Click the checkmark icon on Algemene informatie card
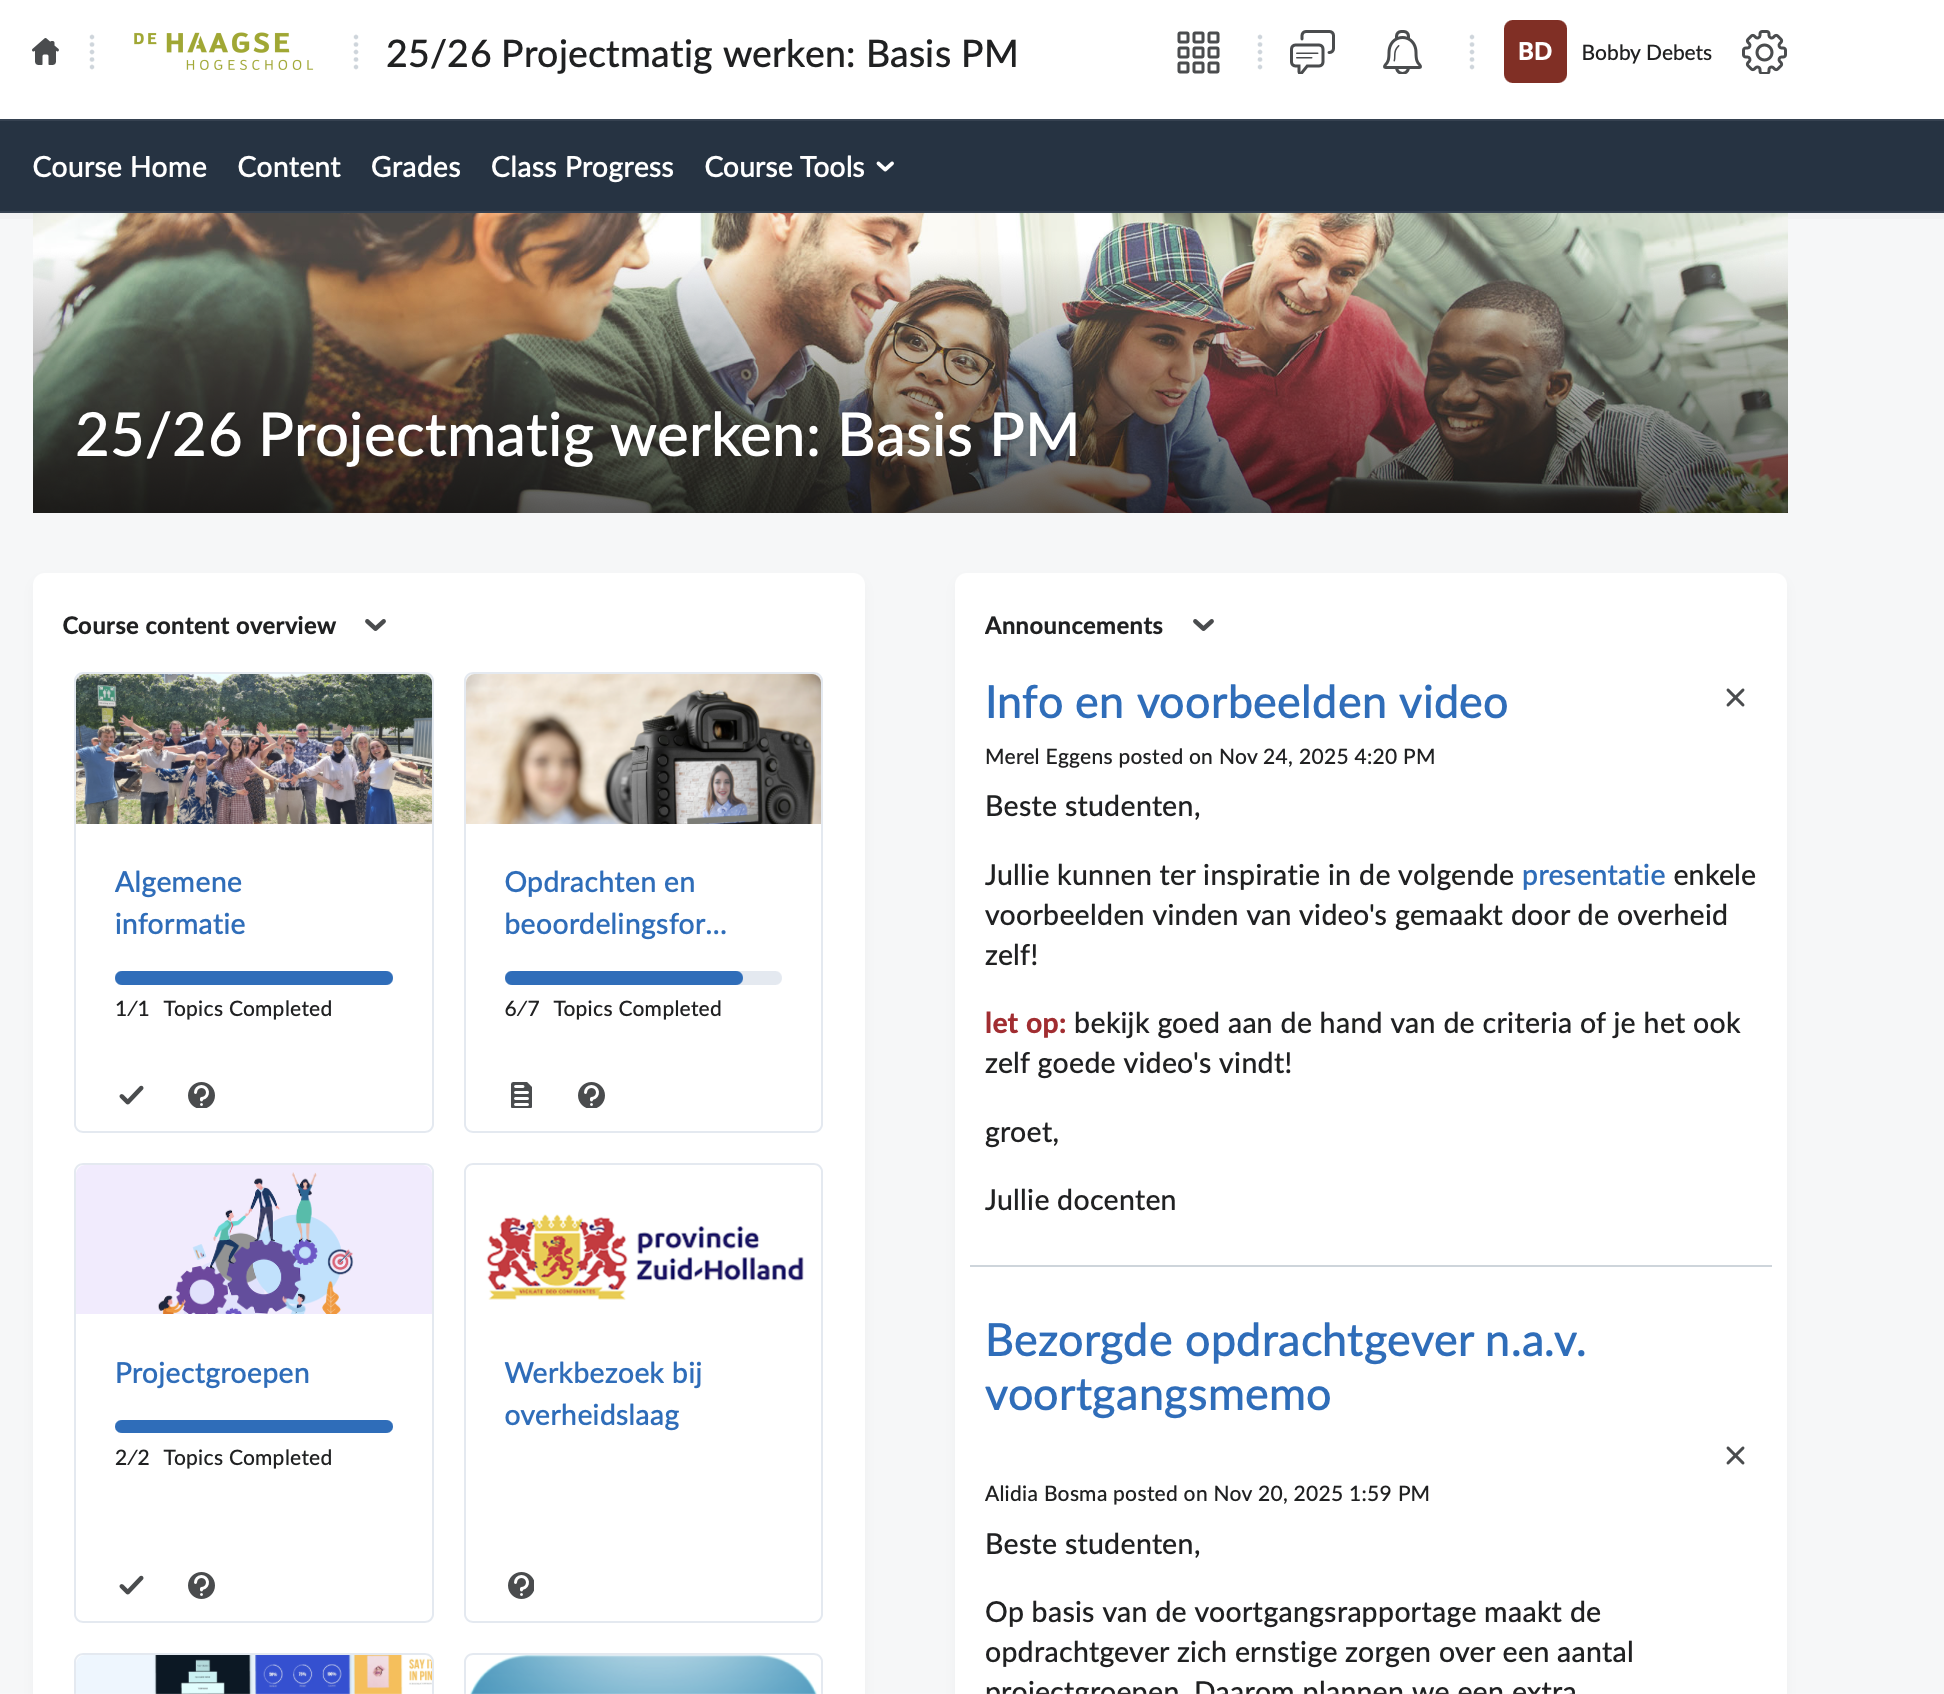Screen dimensions: 1944x1694 point(131,1095)
